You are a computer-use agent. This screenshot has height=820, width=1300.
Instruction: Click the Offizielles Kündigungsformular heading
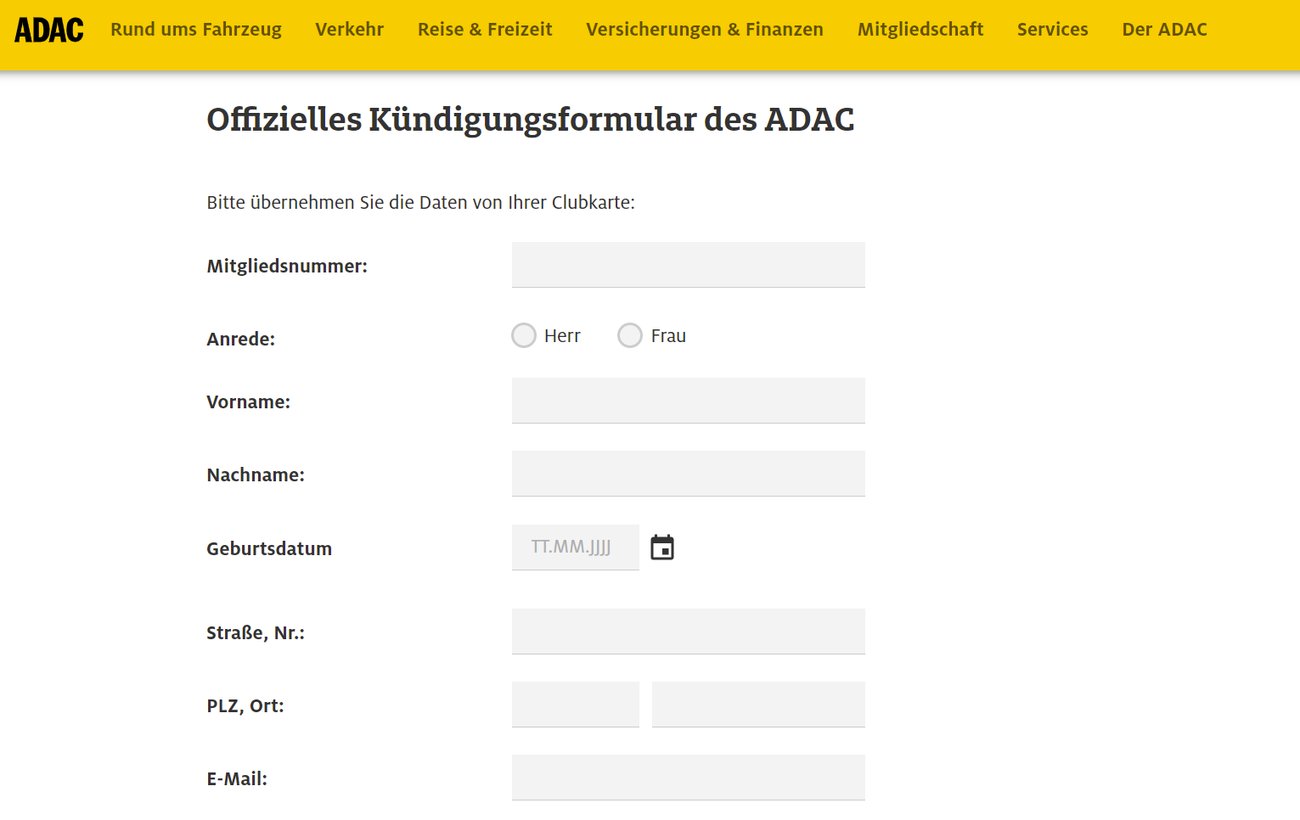530,120
